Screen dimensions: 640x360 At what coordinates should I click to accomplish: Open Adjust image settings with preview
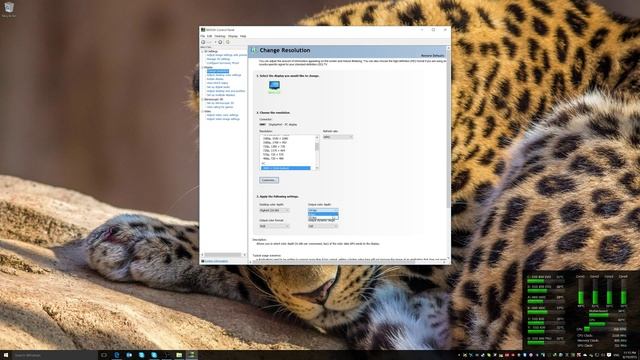(x=227, y=55)
